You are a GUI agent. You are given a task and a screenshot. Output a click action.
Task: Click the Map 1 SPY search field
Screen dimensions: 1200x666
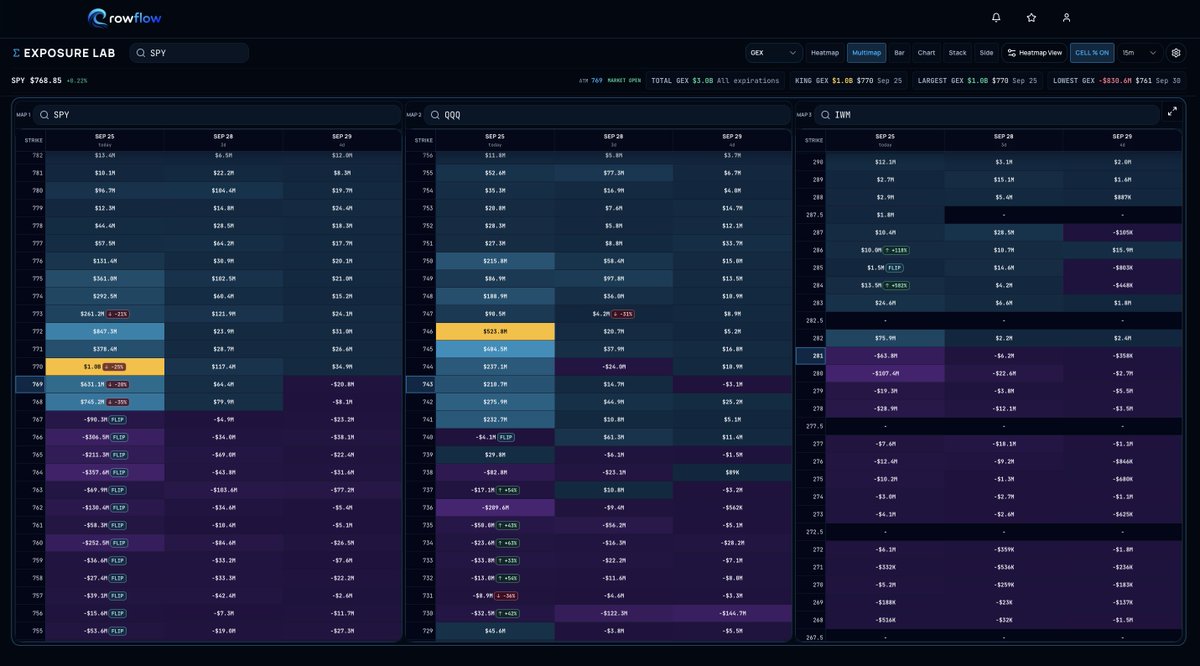pyautogui.click(x=217, y=115)
